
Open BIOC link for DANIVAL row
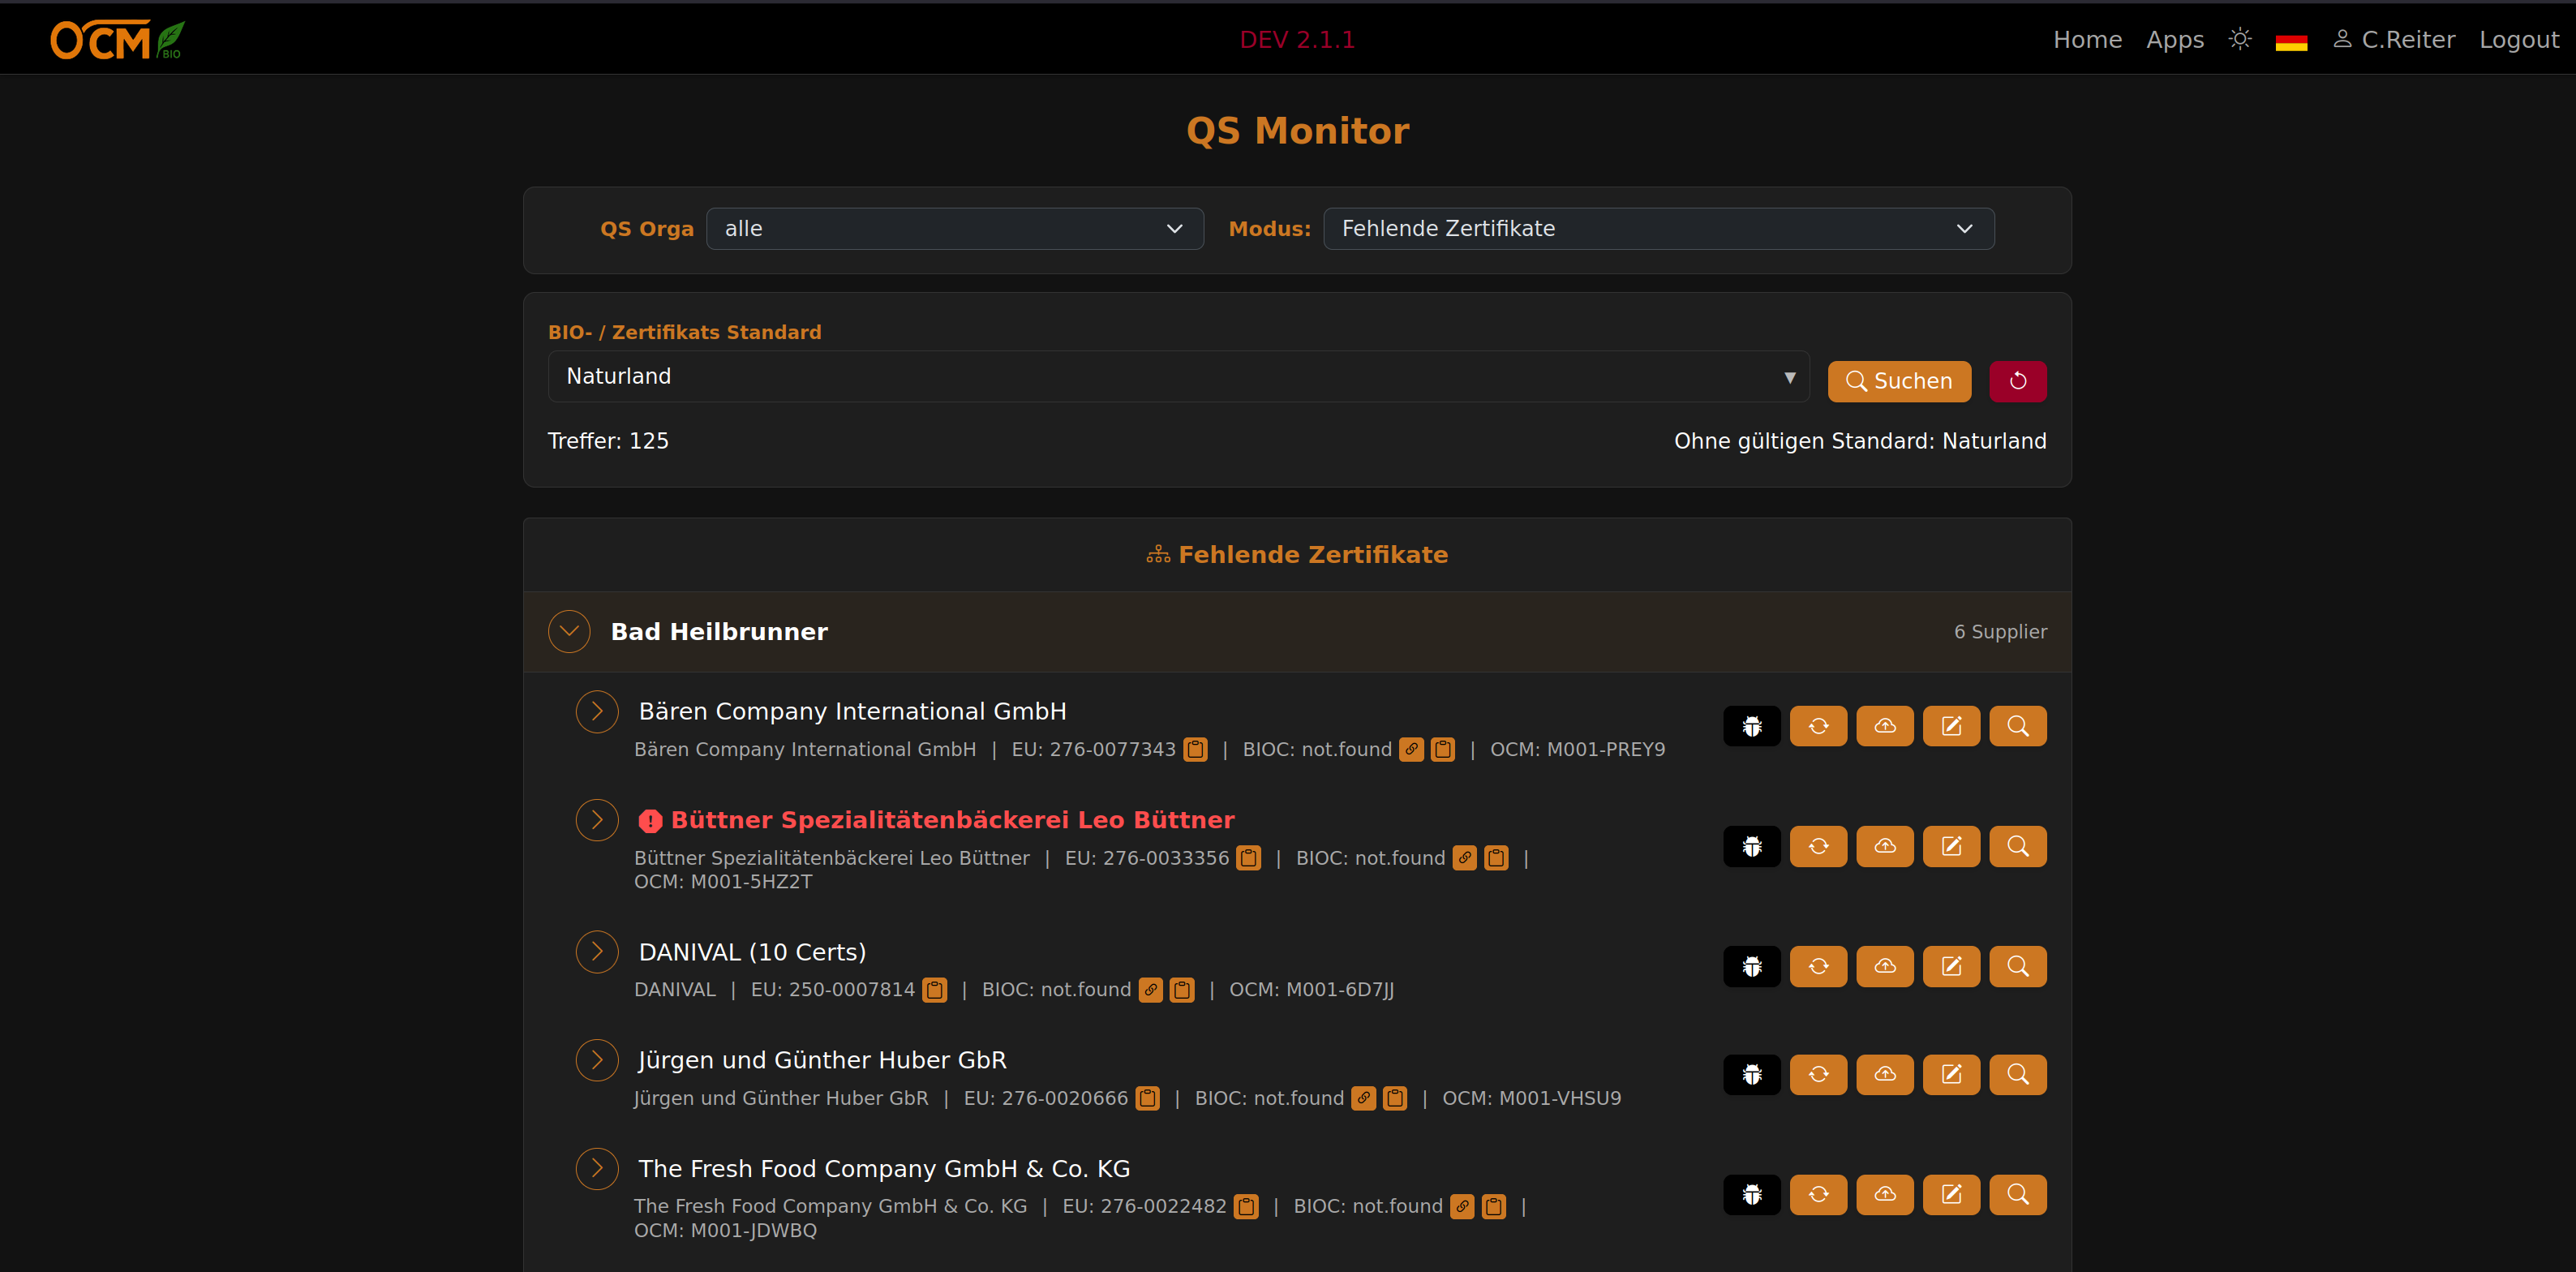(1150, 990)
